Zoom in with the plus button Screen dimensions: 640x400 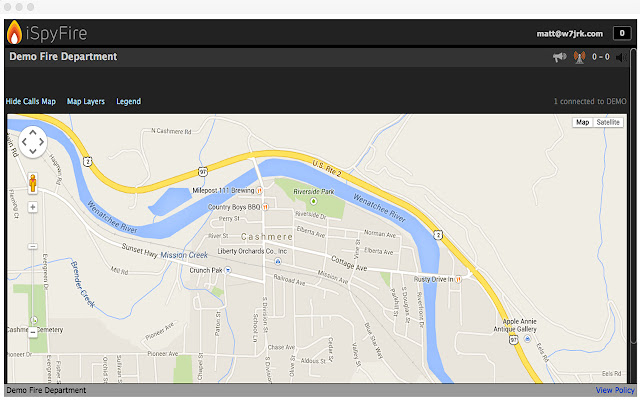point(33,207)
